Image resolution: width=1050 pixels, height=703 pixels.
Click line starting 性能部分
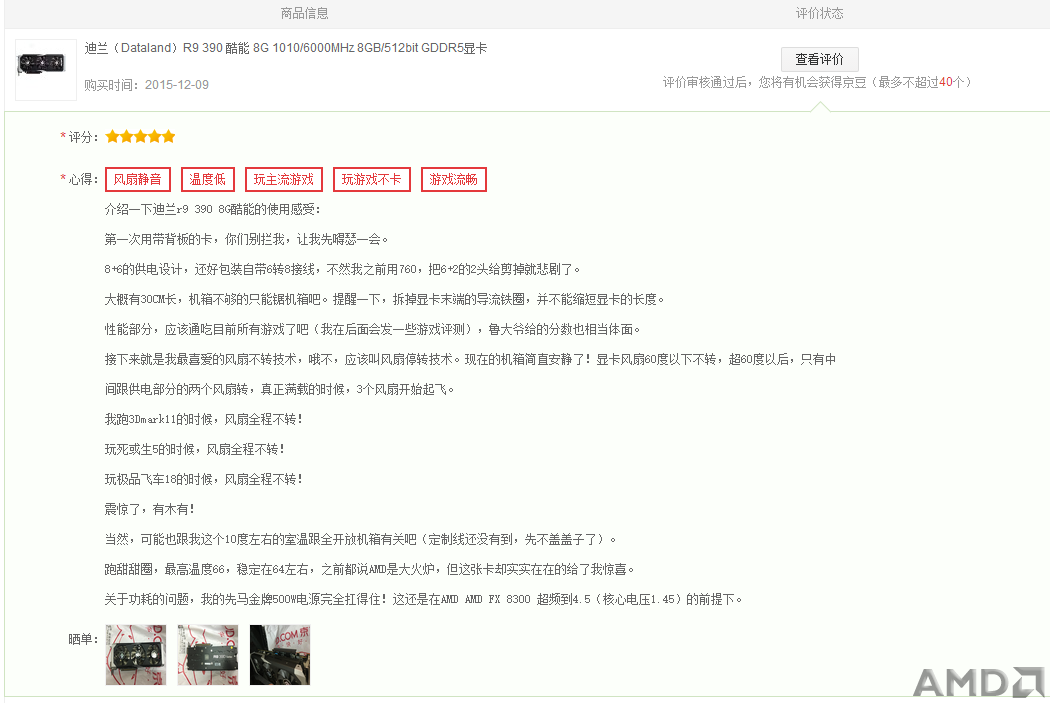(x=372, y=329)
